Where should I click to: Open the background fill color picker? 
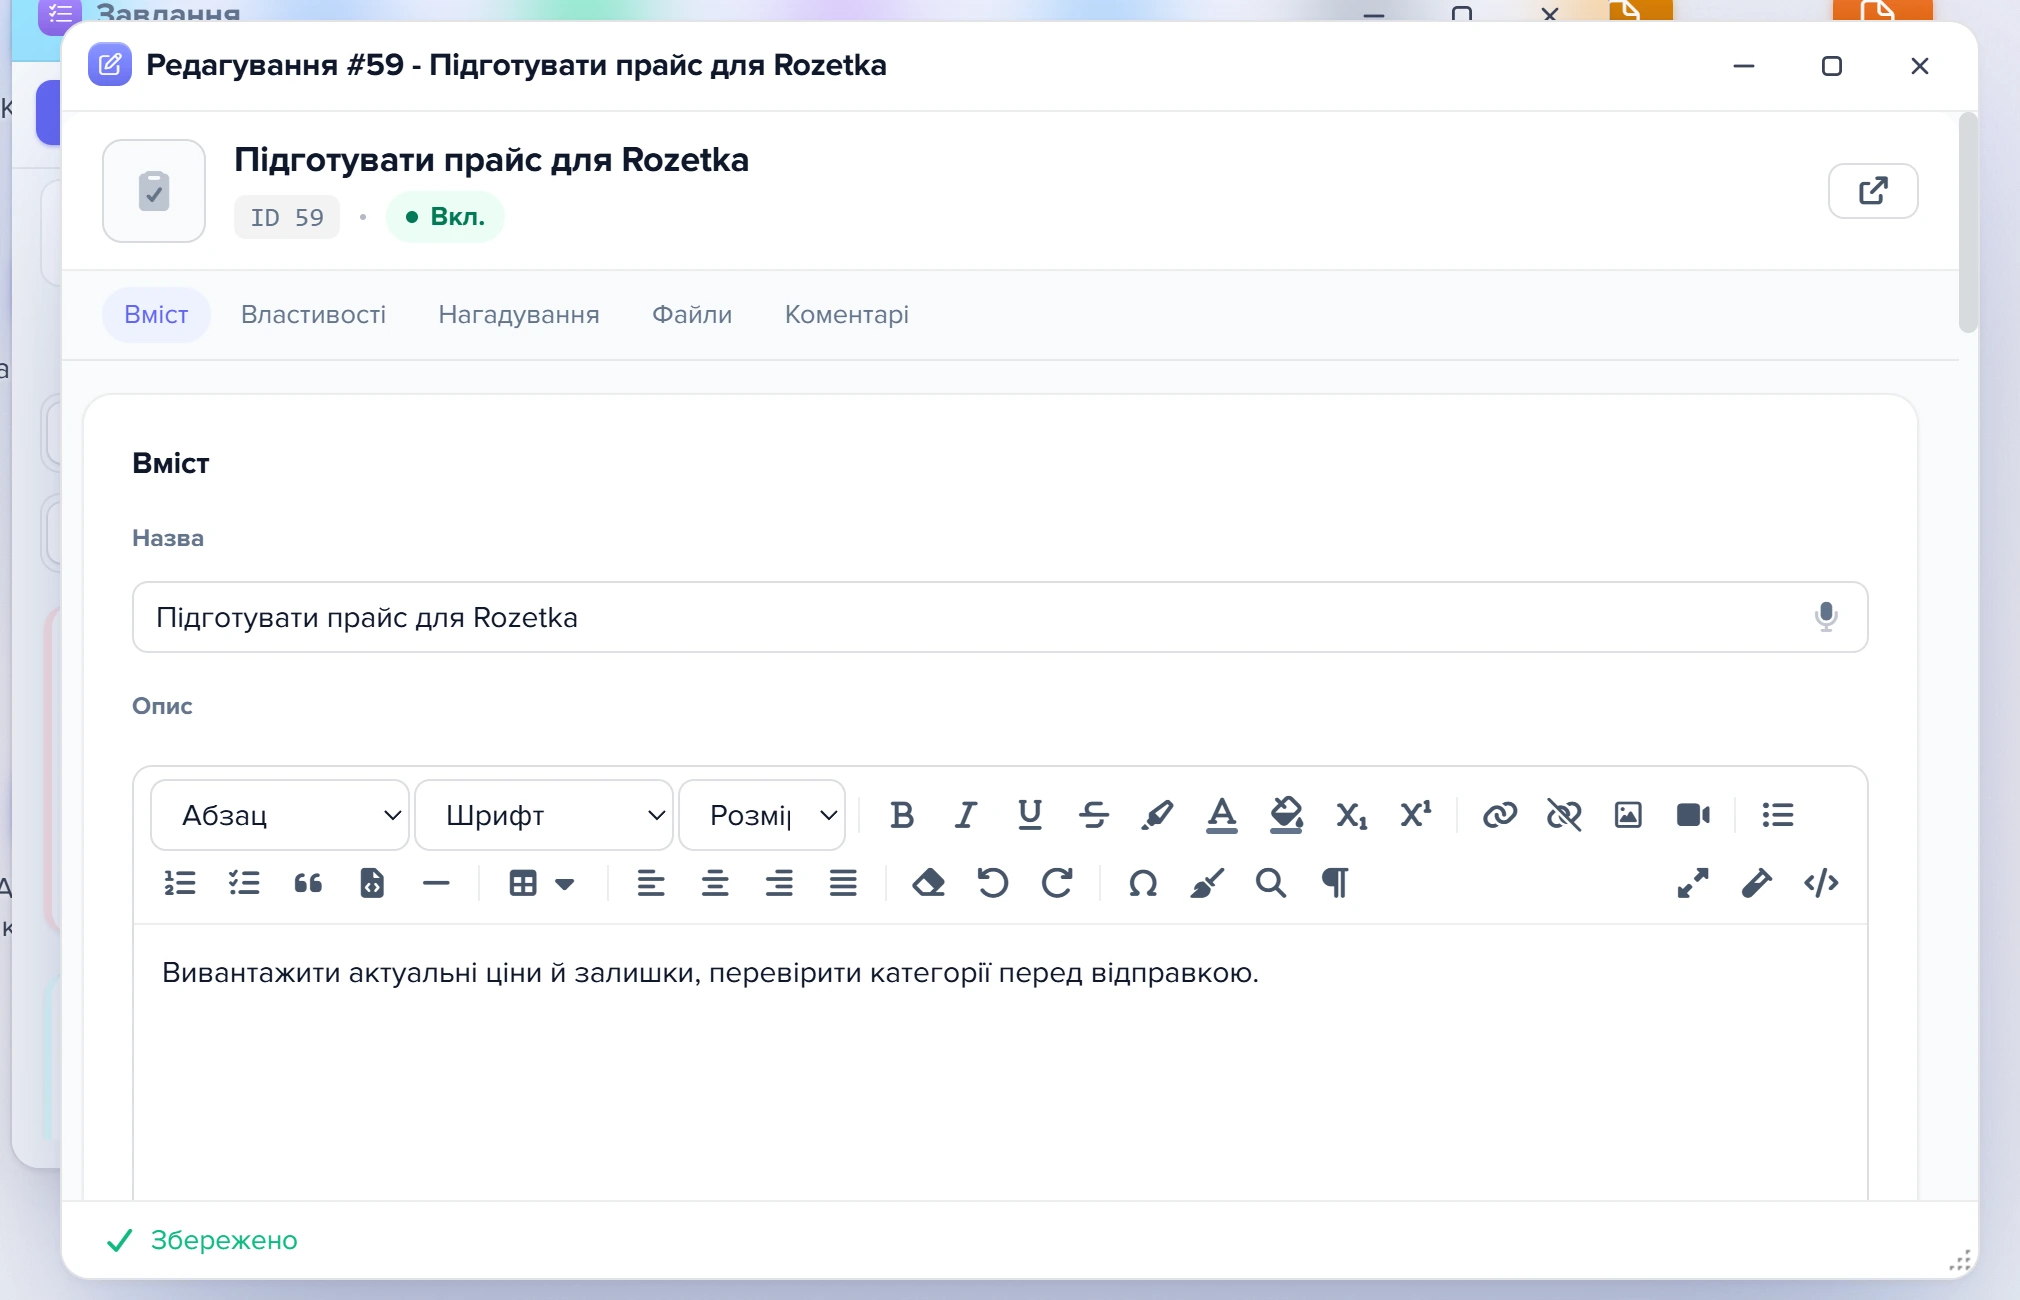1286,815
